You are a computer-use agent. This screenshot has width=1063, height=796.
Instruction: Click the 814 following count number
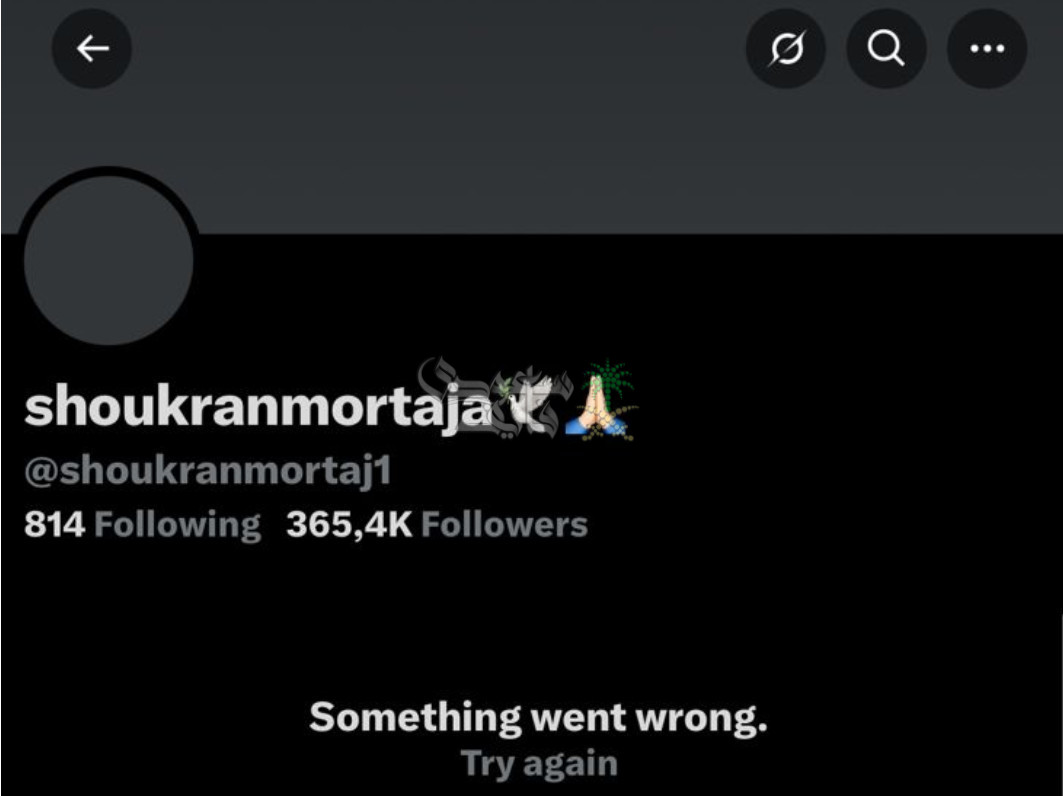coord(55,525)
